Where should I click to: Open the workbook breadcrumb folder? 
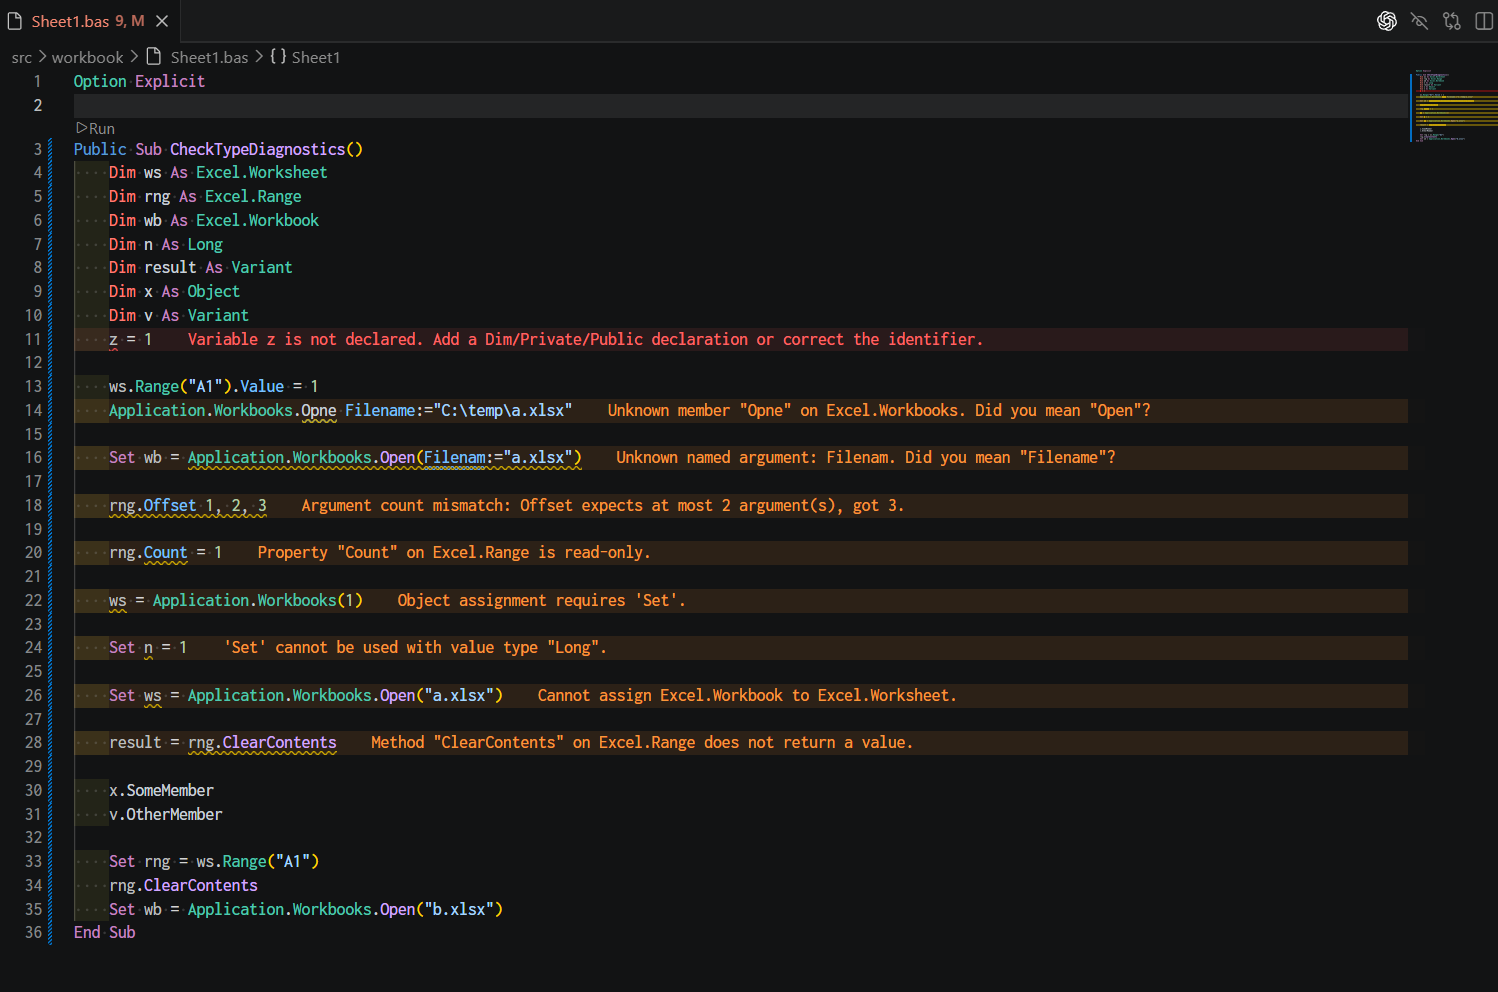(x=88, y=58)
